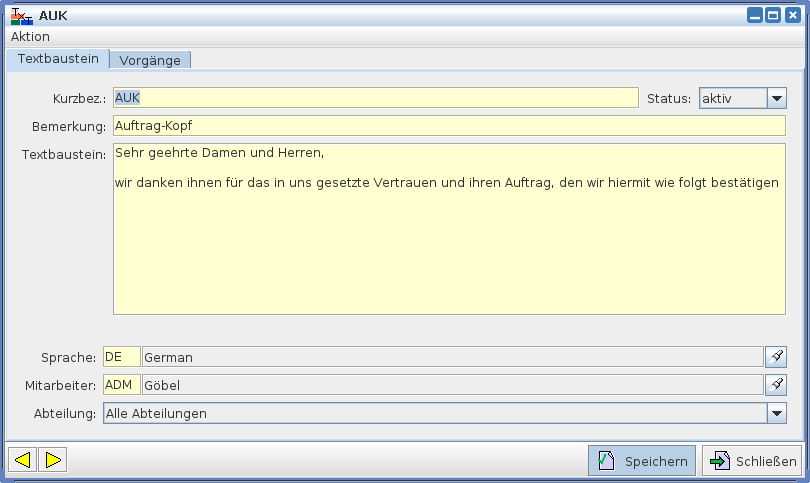The width and height of the screenshot is (810, 483).
Task: Click the AUK application icon in title bar
Action: point(21,16)
